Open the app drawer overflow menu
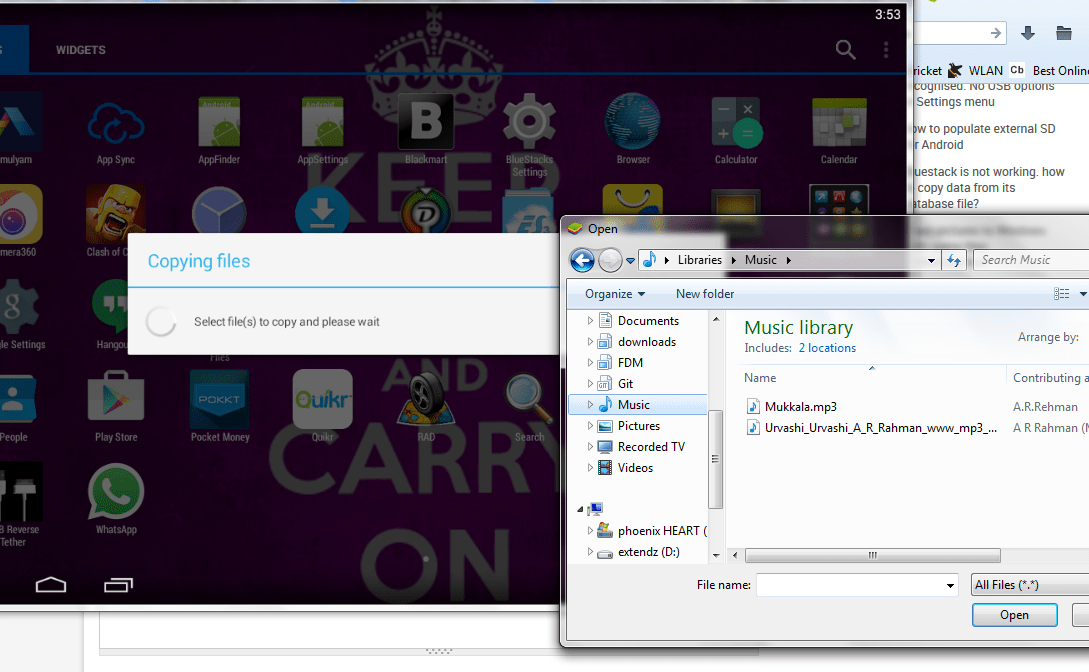Image resolution: width=1089 pixels, height=672 pixels. (x=886, y=49)
